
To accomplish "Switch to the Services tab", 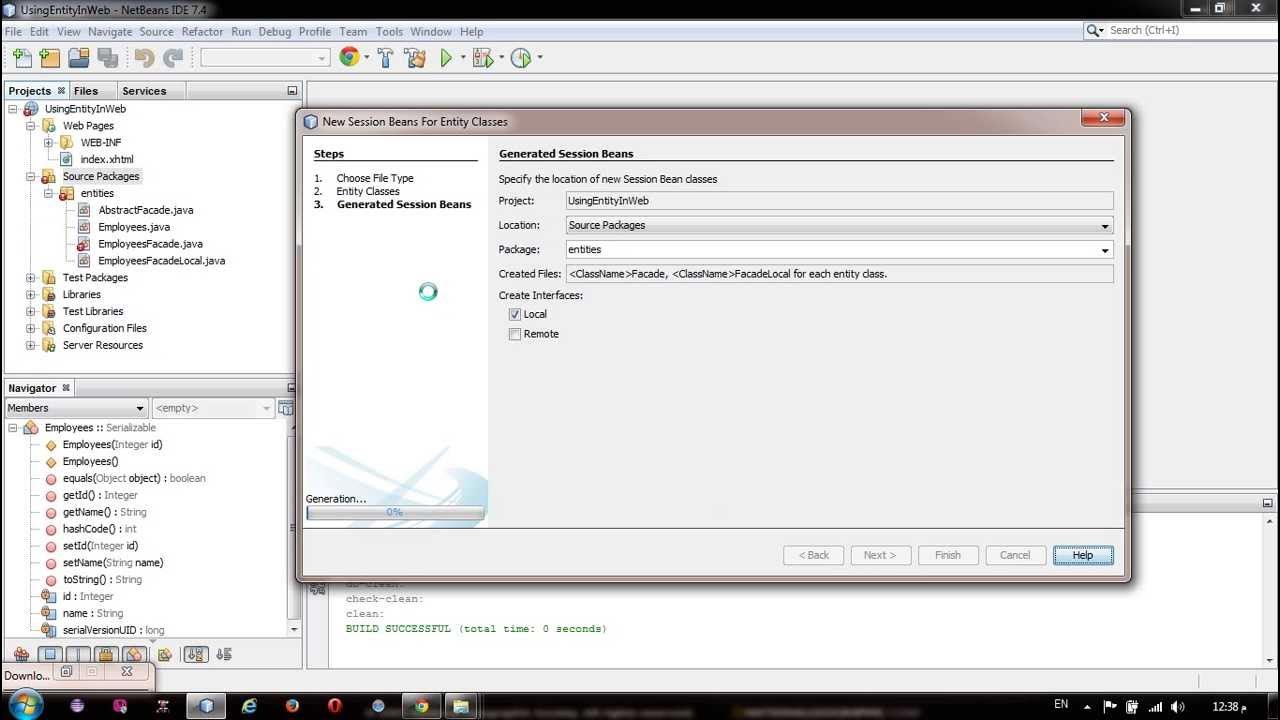I will (x=144, y=91).
